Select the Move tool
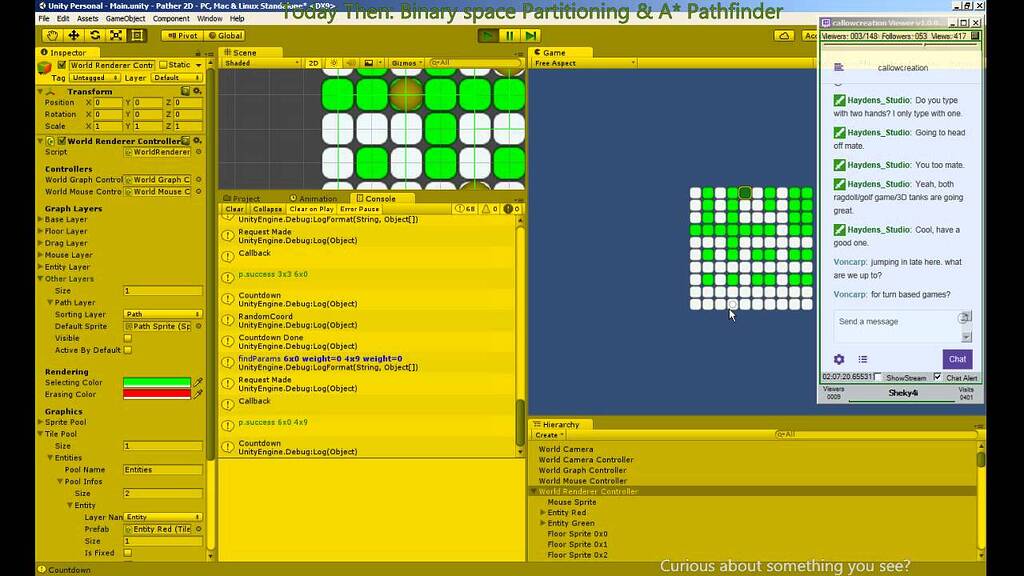1024x576 pixels. (x=72, y=35)
